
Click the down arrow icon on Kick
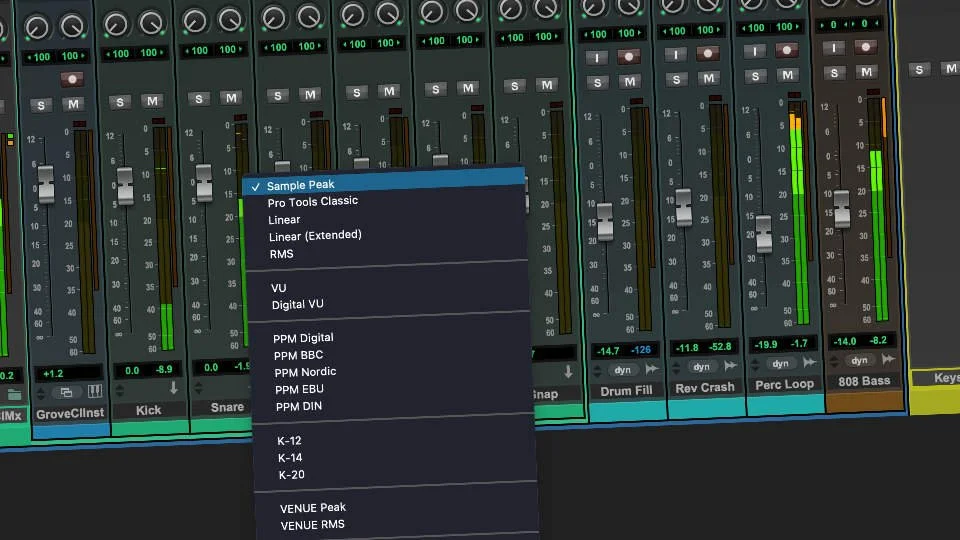174,388
